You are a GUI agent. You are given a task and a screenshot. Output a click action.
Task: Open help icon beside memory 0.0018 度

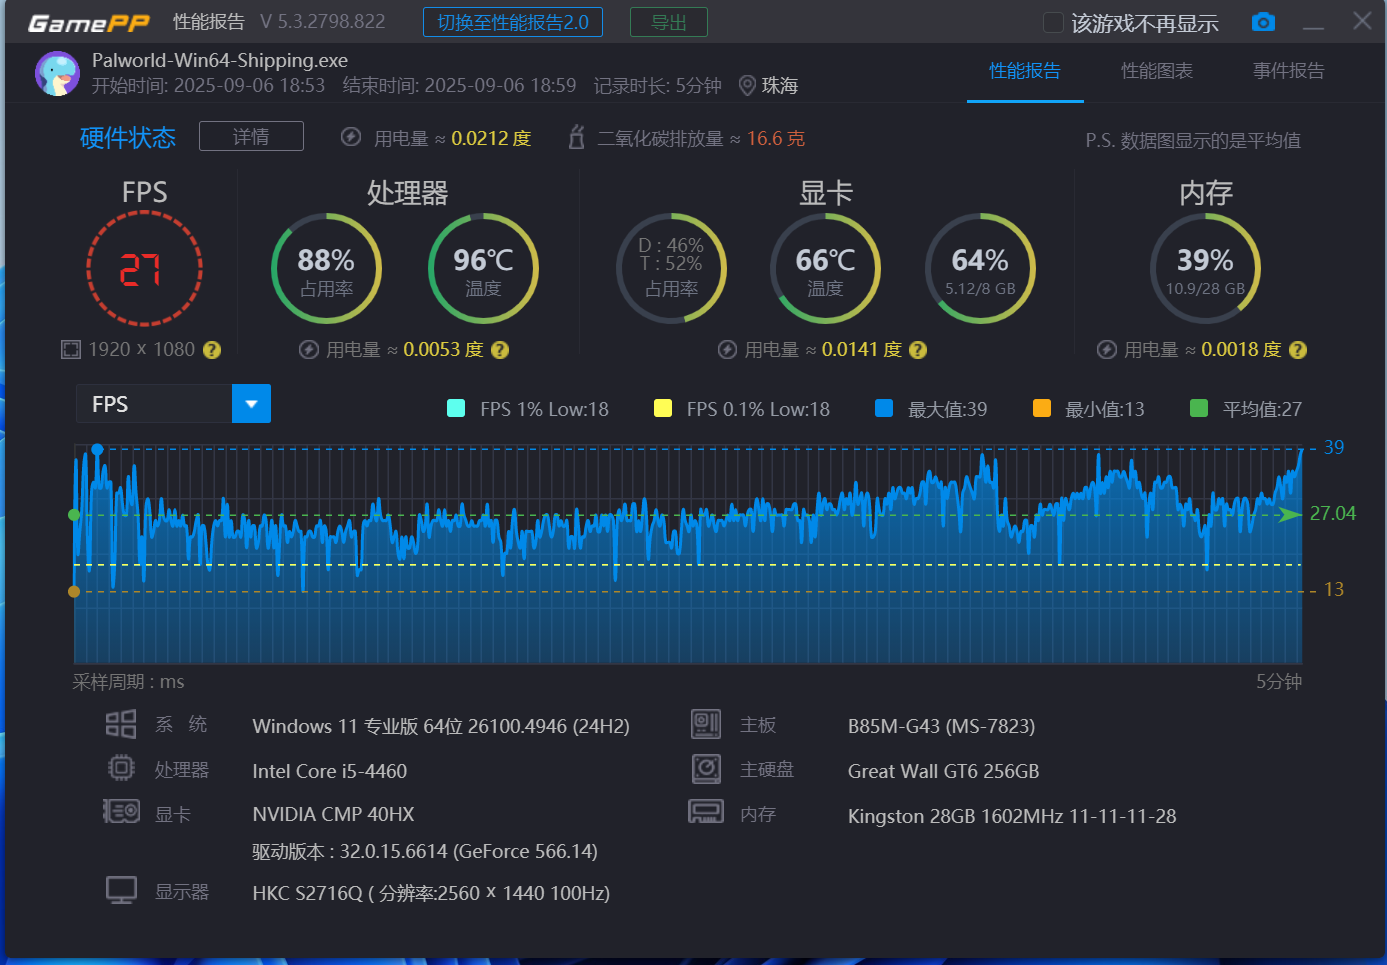click(1298, 350)
